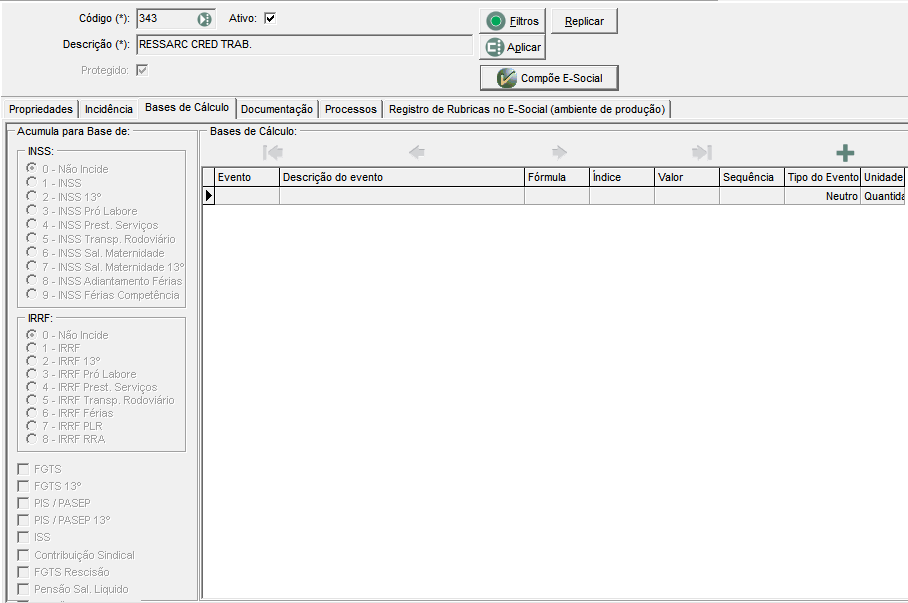908x603 pixels.
Task: Click the current row indicator arrow
Action: 208,196
